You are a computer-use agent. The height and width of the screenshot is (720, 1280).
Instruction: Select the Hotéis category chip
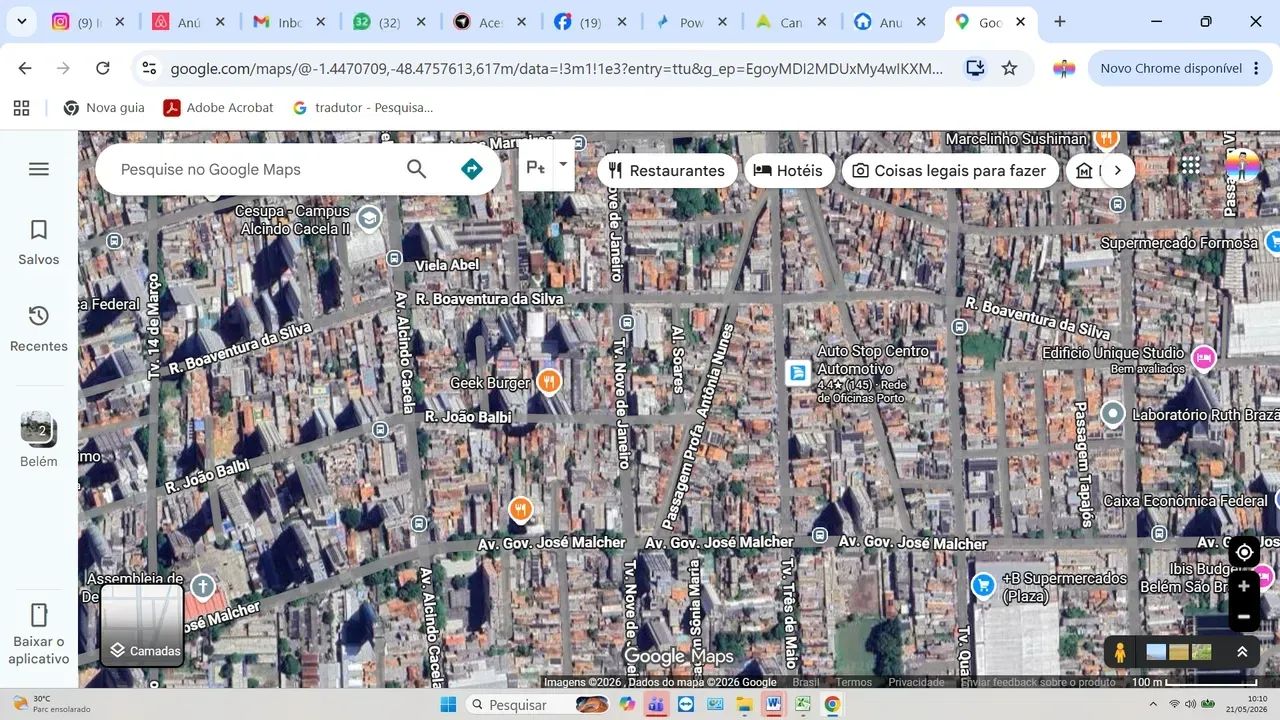tap(788, 170)
